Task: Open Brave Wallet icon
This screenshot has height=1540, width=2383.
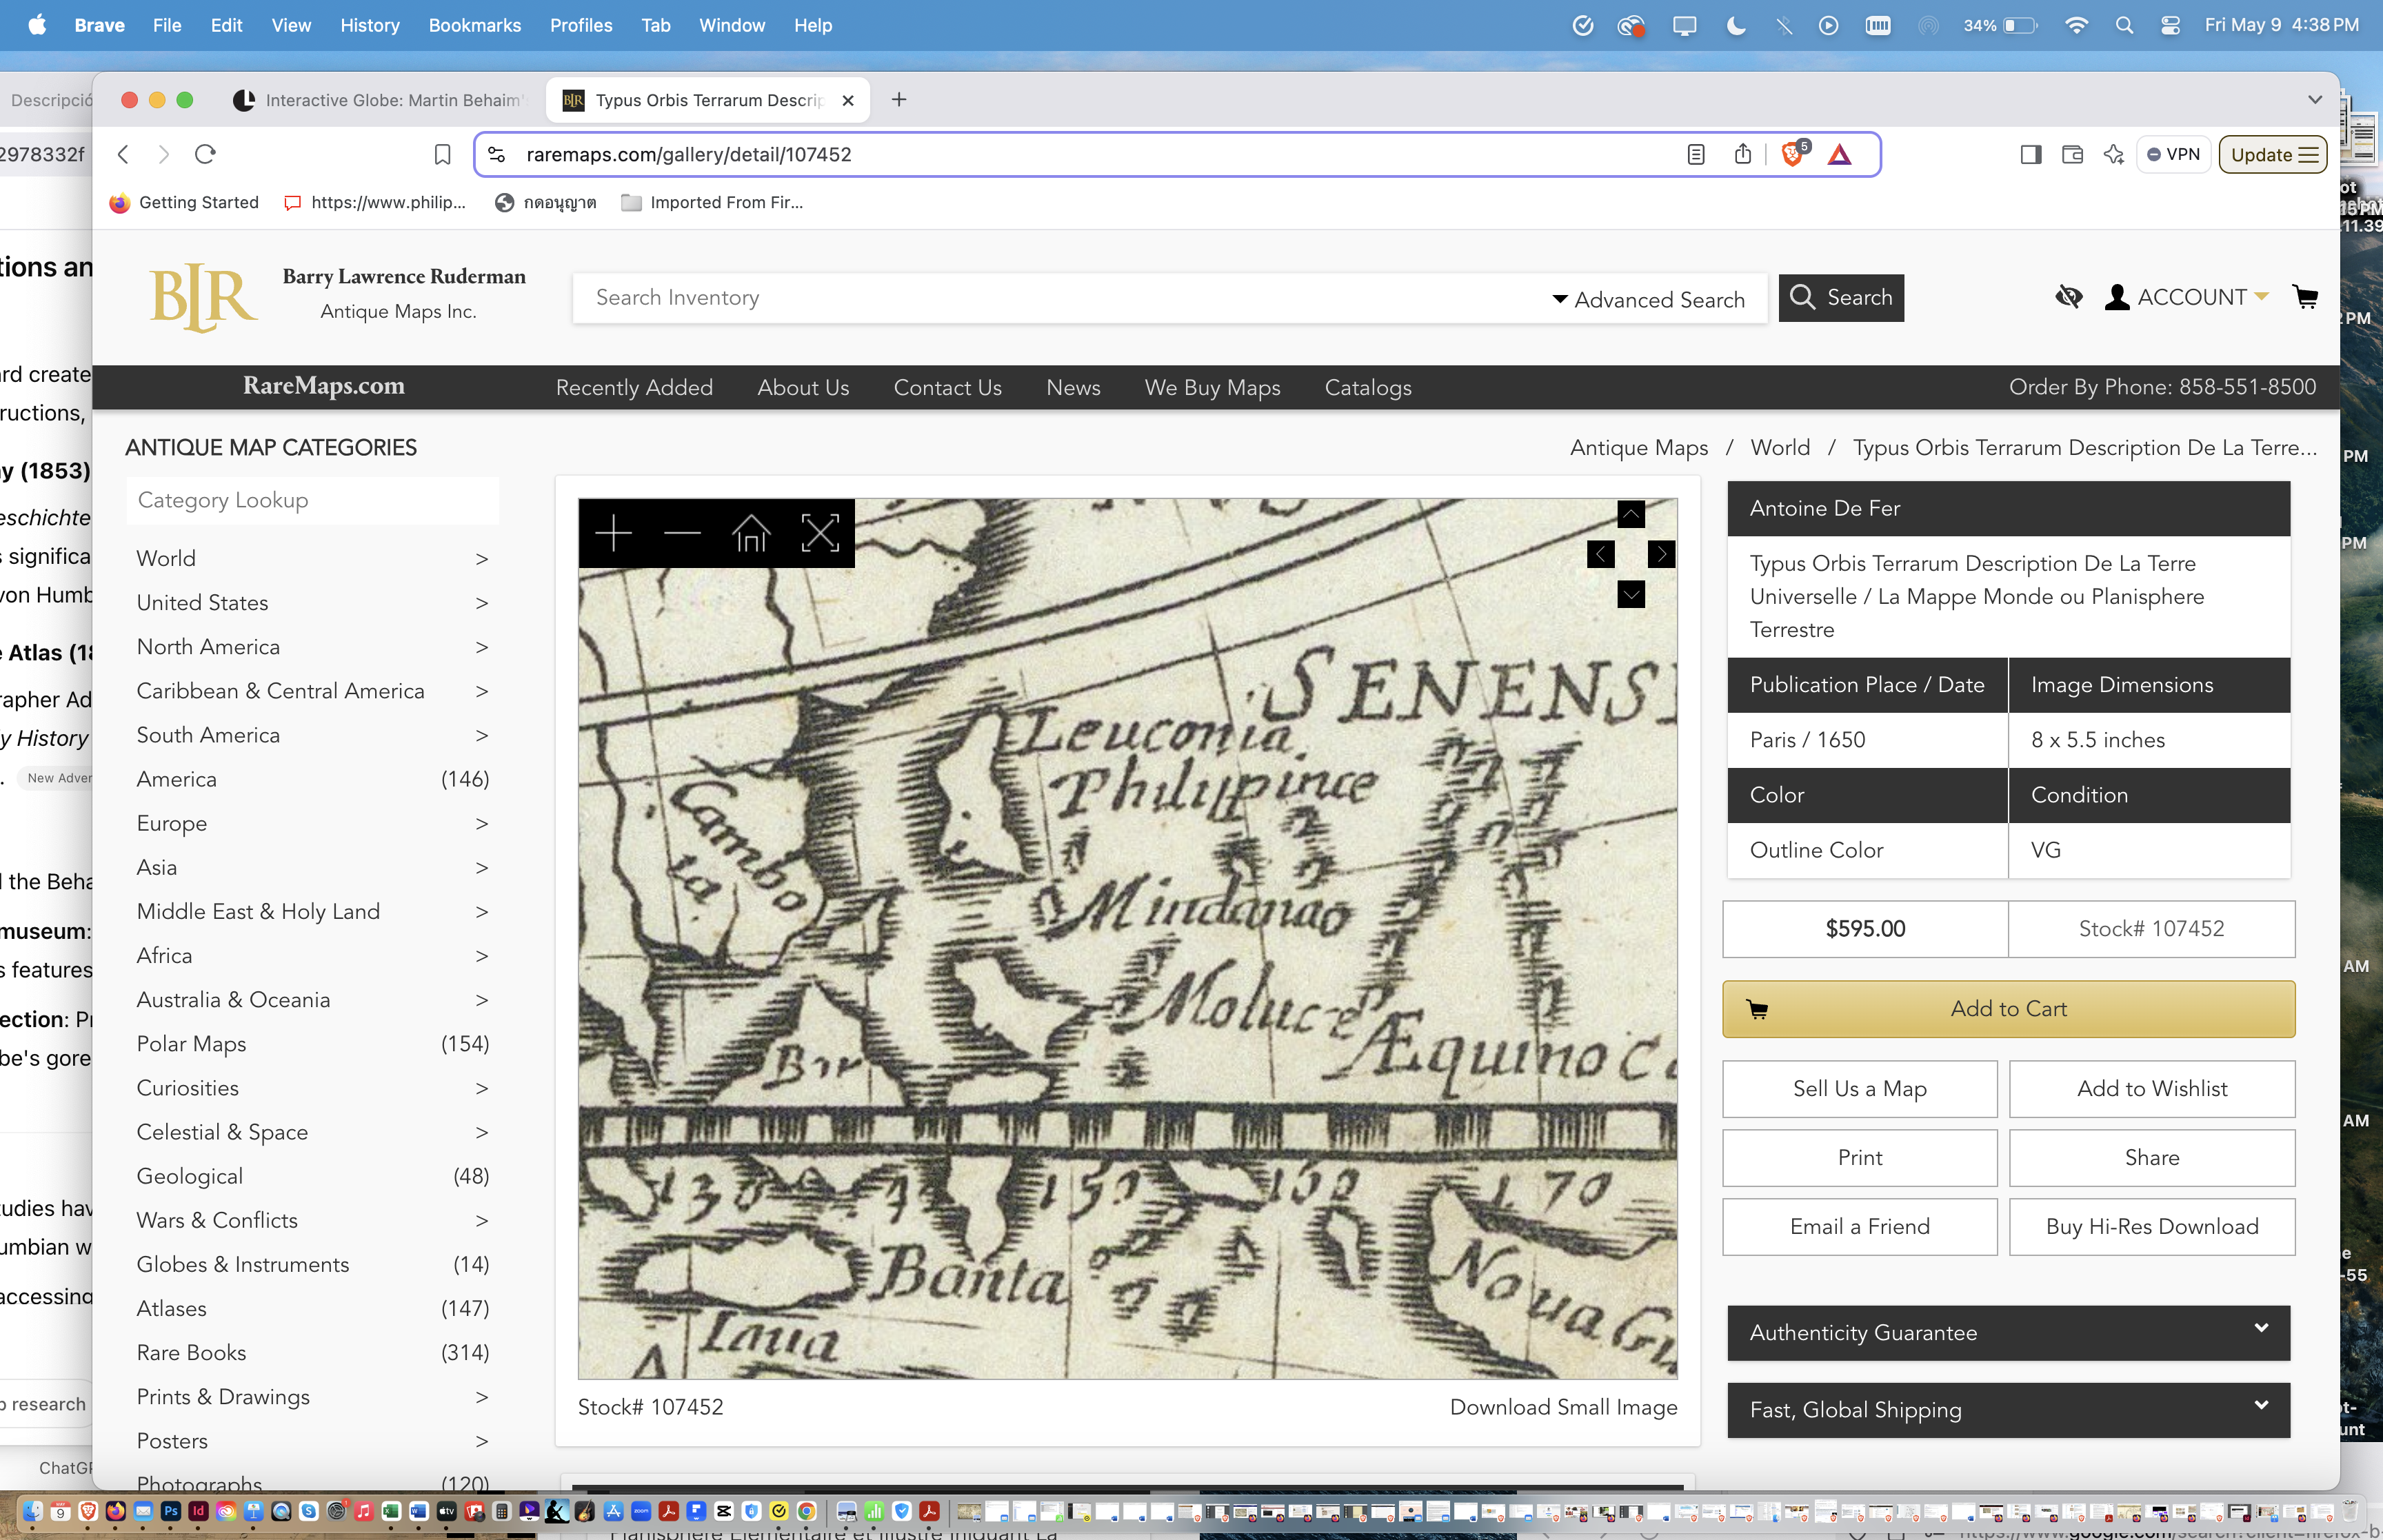Action: click(2073, 154)
